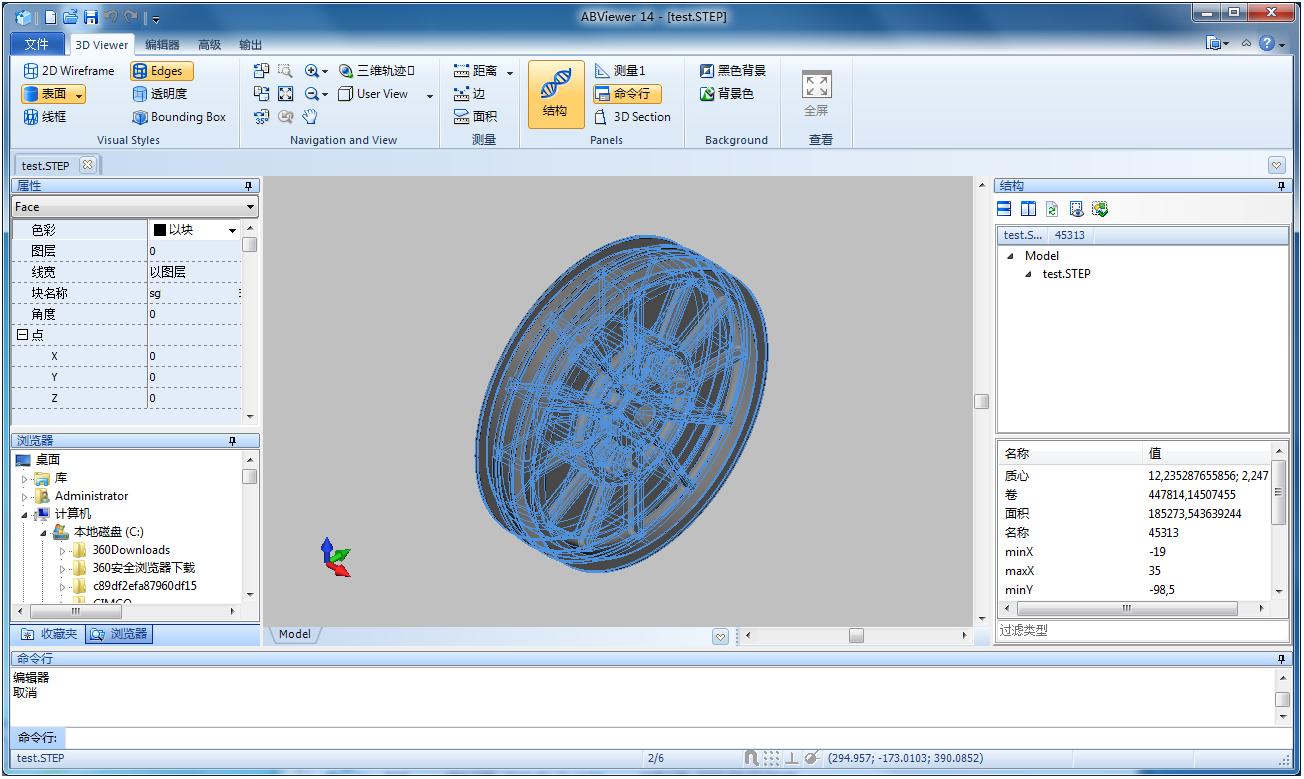The width and height of the screenshot is (1304, 779).
Task: Switch to 2D Wireframe style
Action: click(69, 71)
